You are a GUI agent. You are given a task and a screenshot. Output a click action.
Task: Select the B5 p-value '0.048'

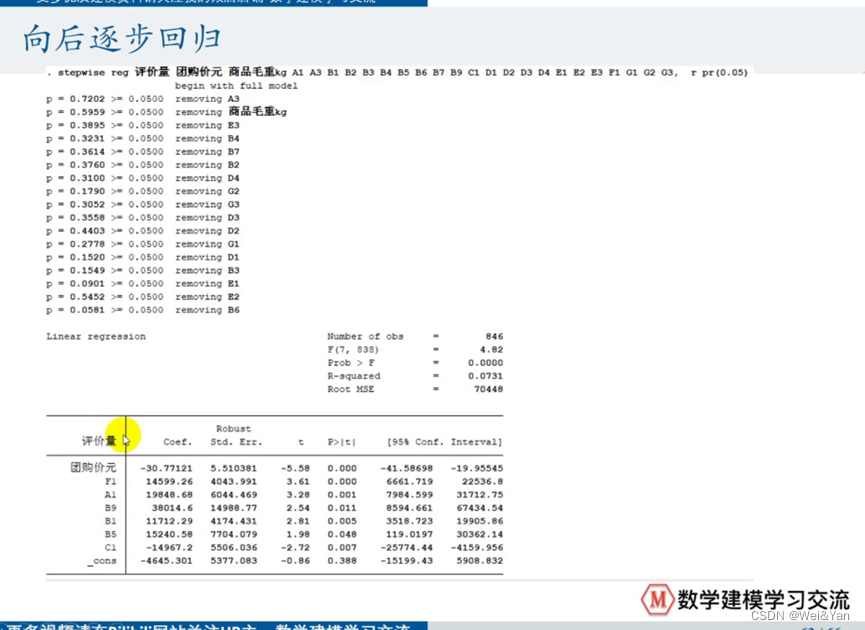click(342, 535)
